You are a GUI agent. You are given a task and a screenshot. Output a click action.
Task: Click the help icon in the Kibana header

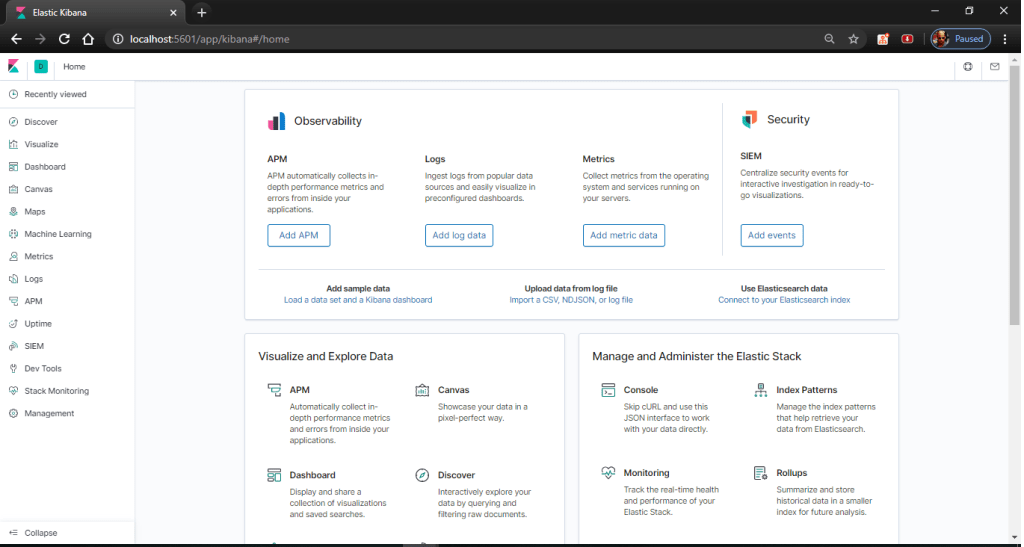[x=967, y=67]
